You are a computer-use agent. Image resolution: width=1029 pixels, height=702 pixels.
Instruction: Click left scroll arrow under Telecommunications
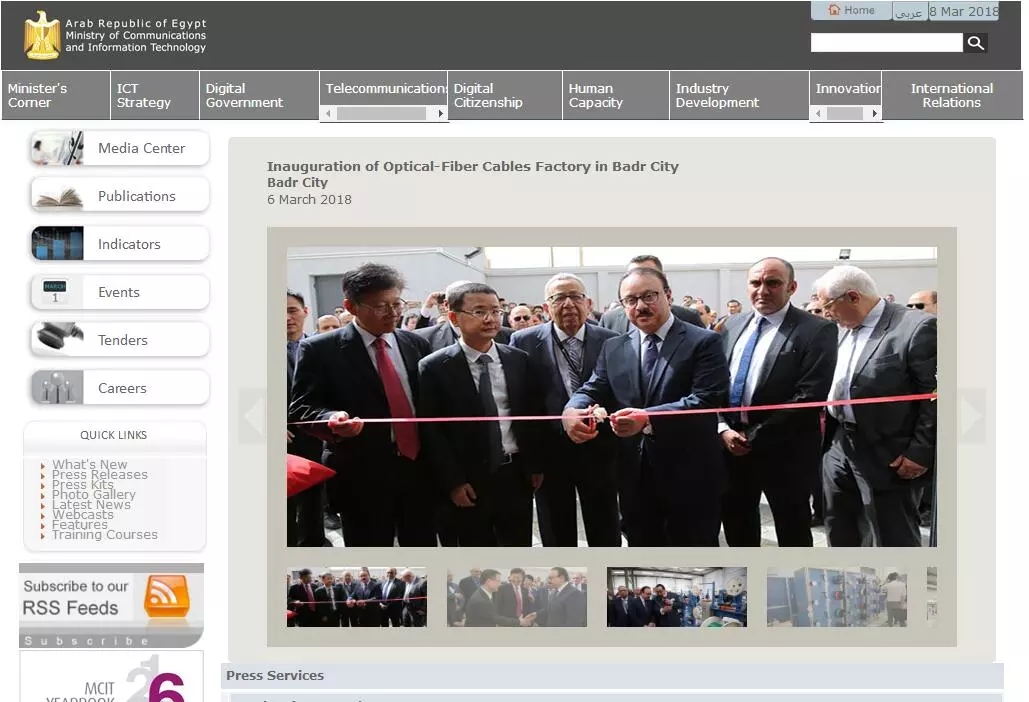tap(328, 114)
